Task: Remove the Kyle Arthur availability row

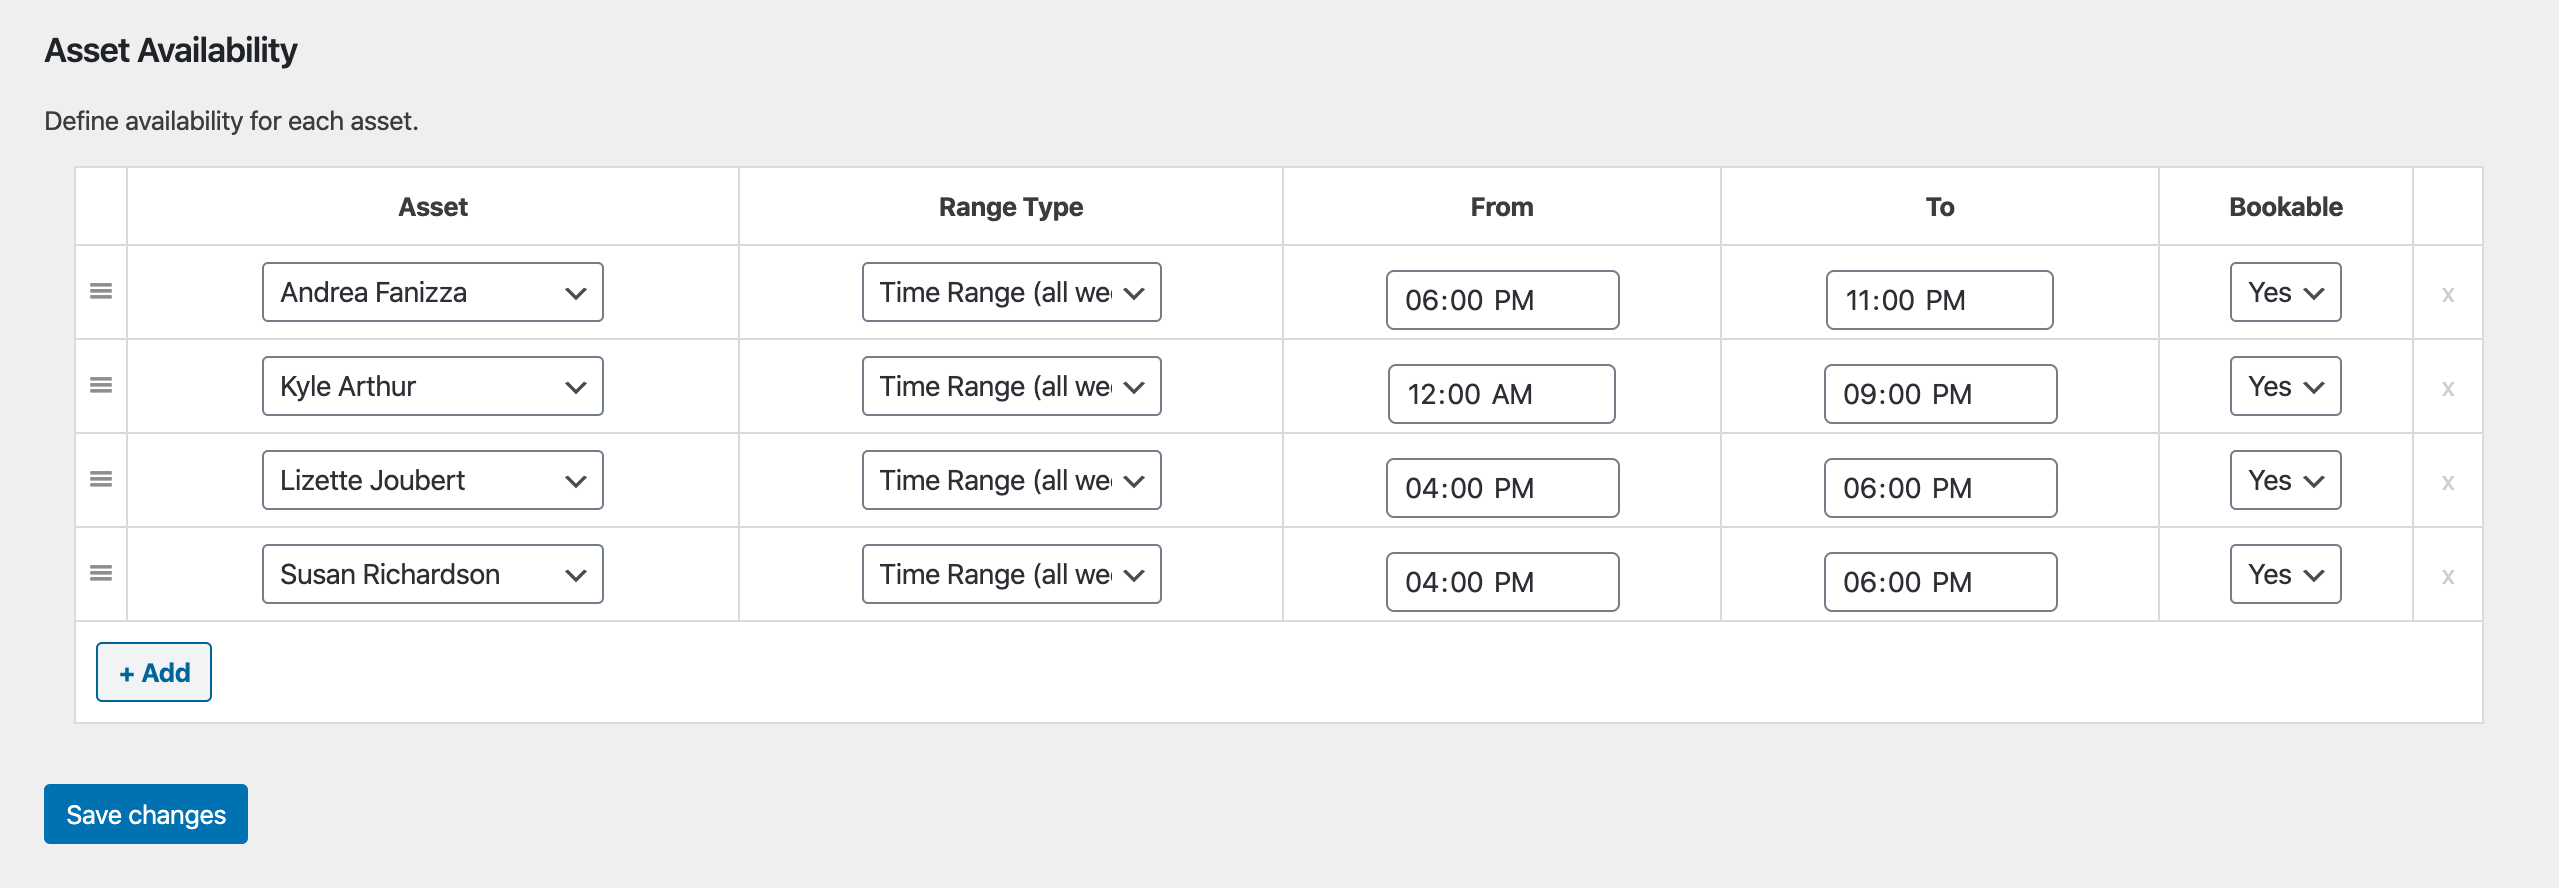Action: coord(2447,388)
